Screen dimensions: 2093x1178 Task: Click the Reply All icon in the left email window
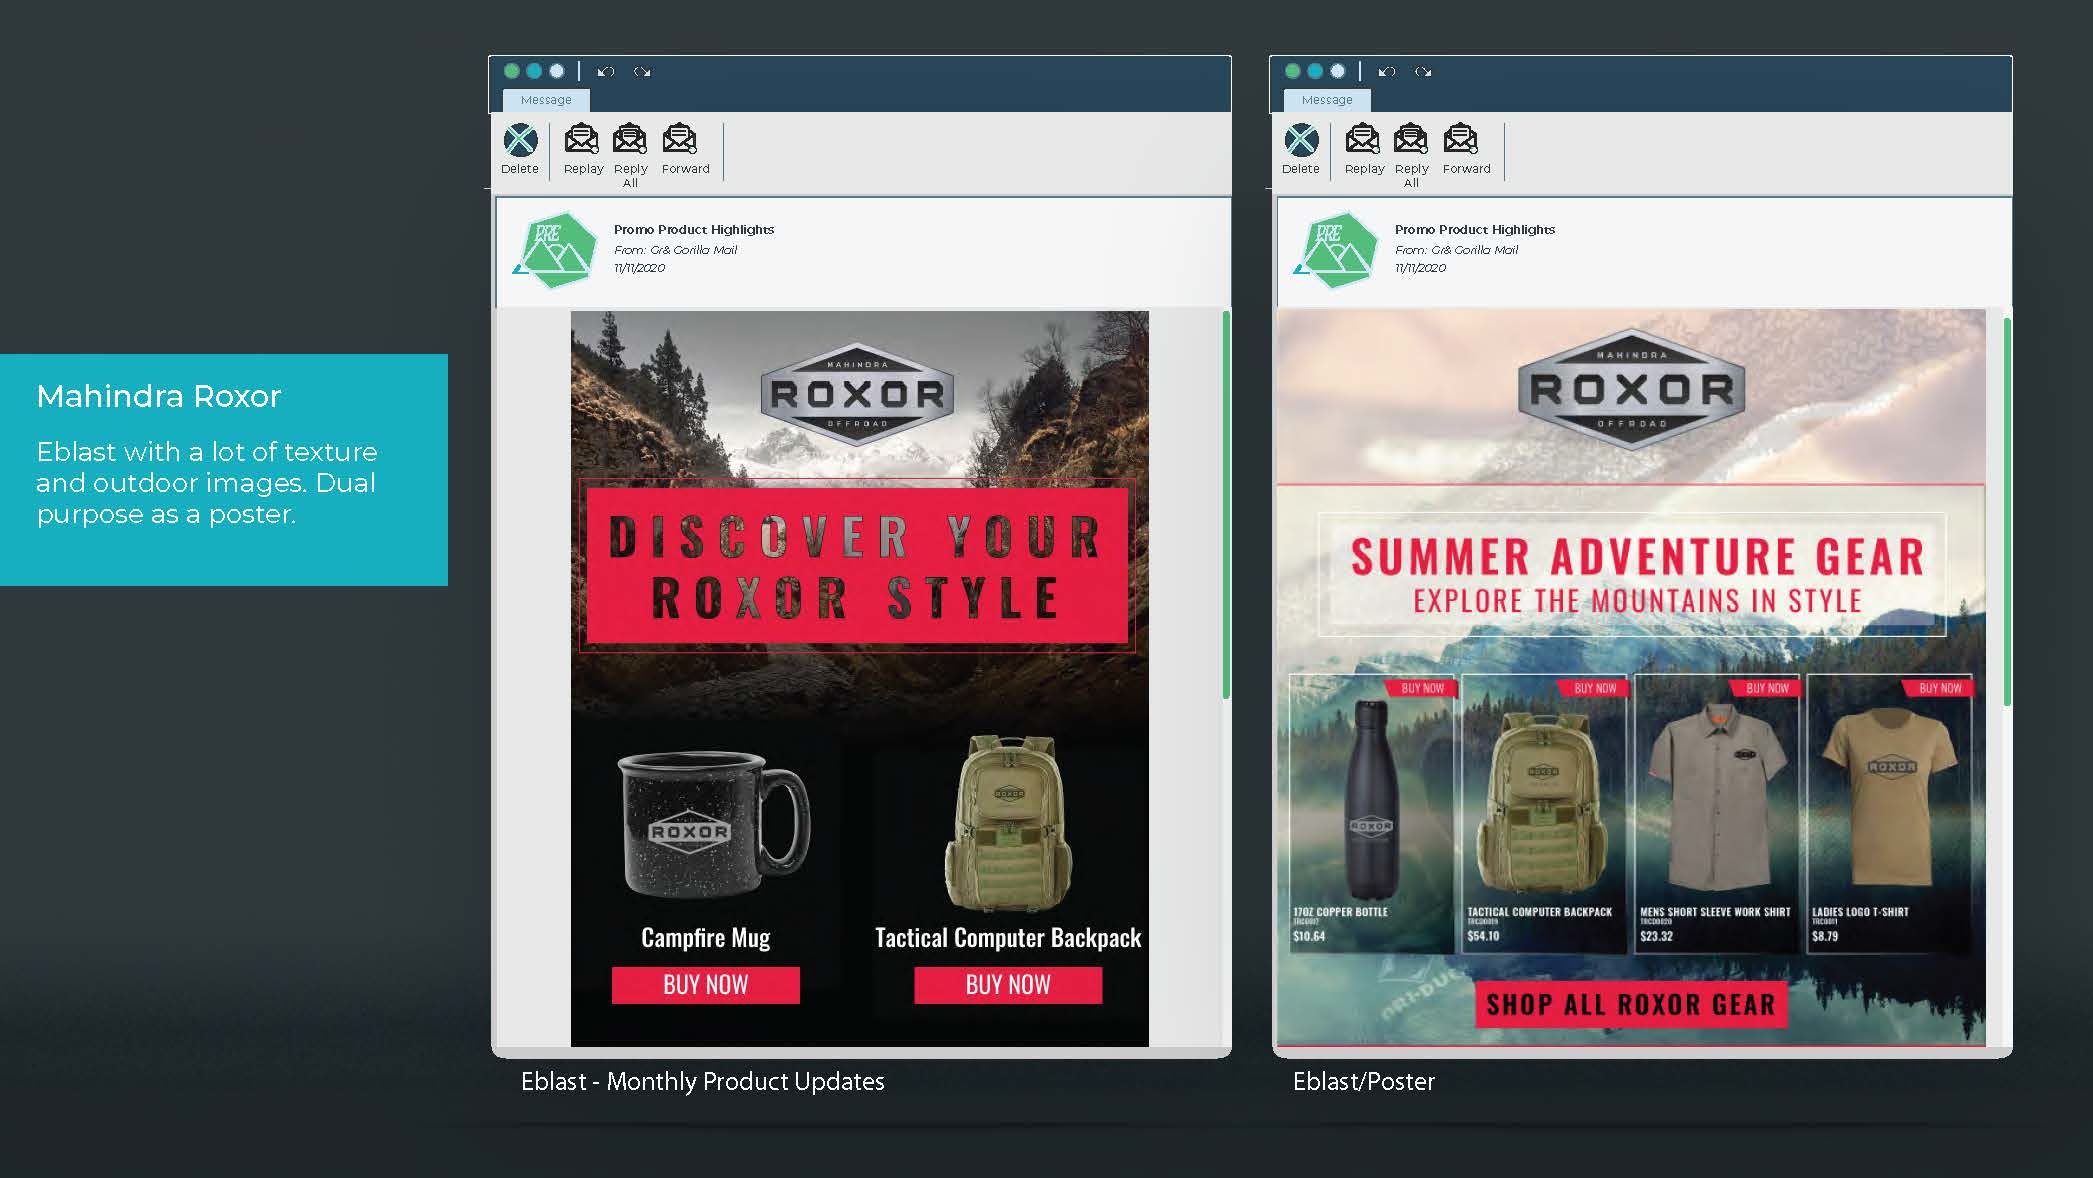pos(630,139)
